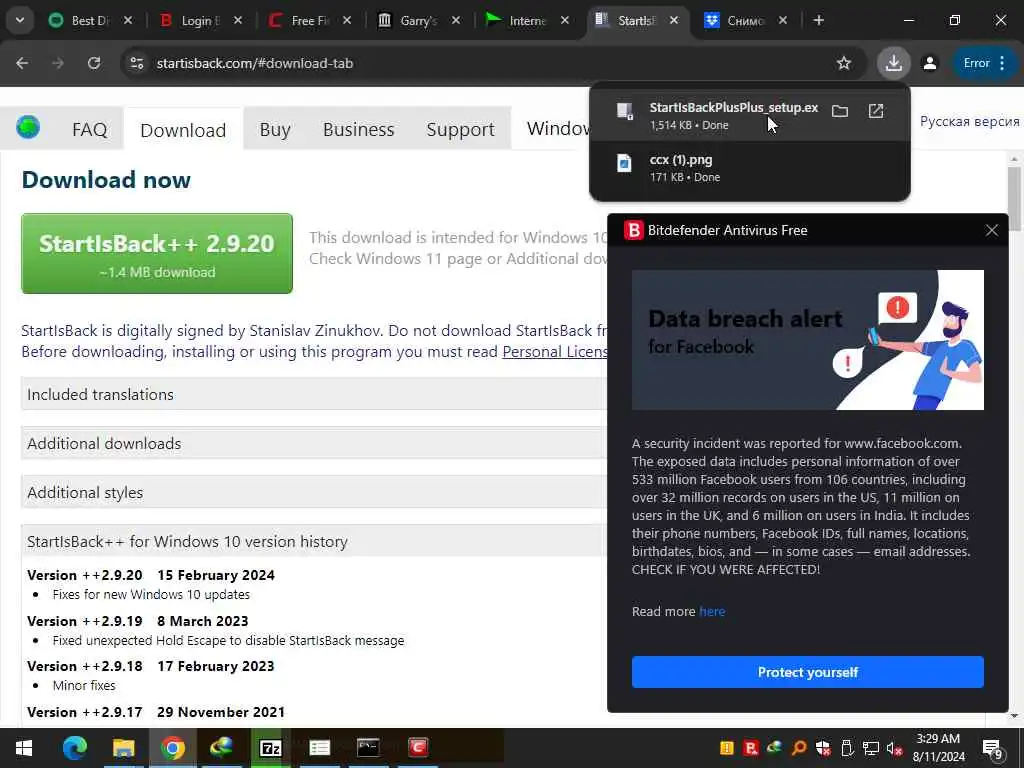The width and height of the screenshot is (1024, 768).
Task: Reload the StartIsBack page
Action: (x=94, y=63)
